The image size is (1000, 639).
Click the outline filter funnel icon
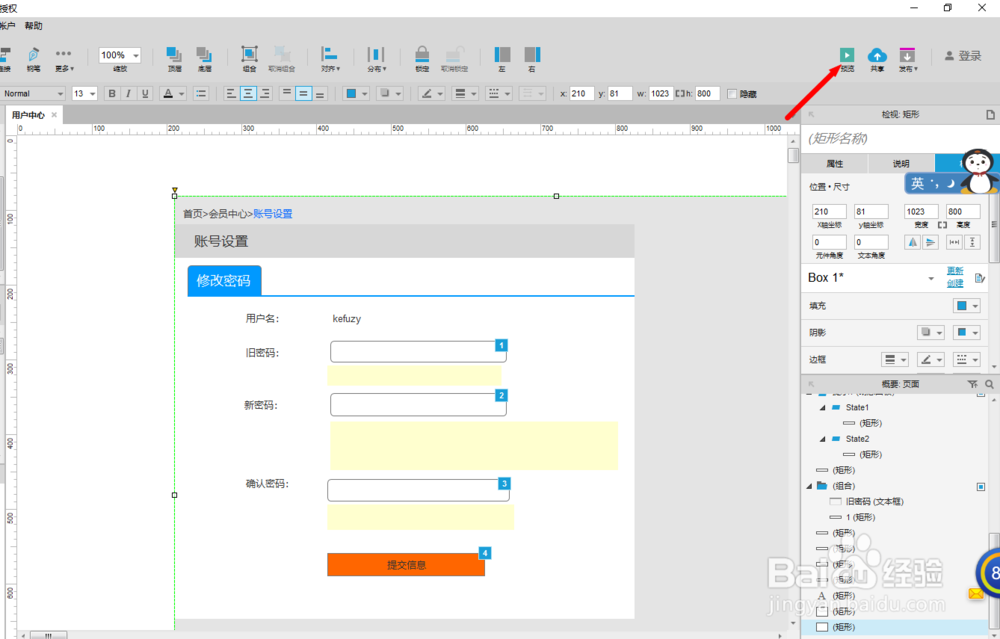(972, 384)
